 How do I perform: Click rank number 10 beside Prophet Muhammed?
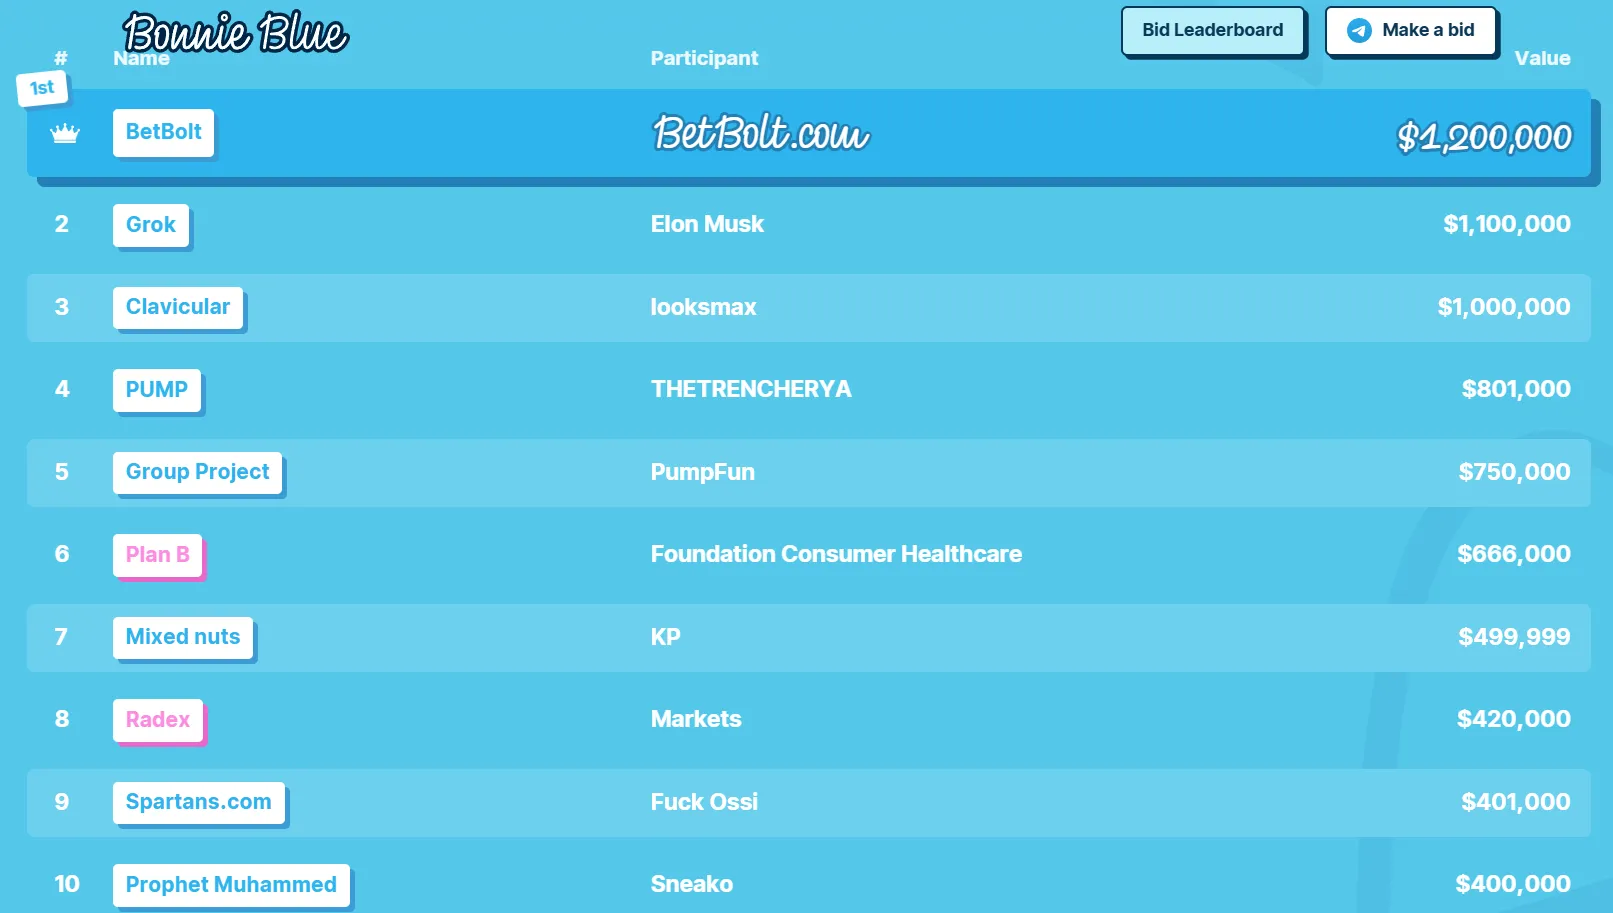(x=67, y=884)
